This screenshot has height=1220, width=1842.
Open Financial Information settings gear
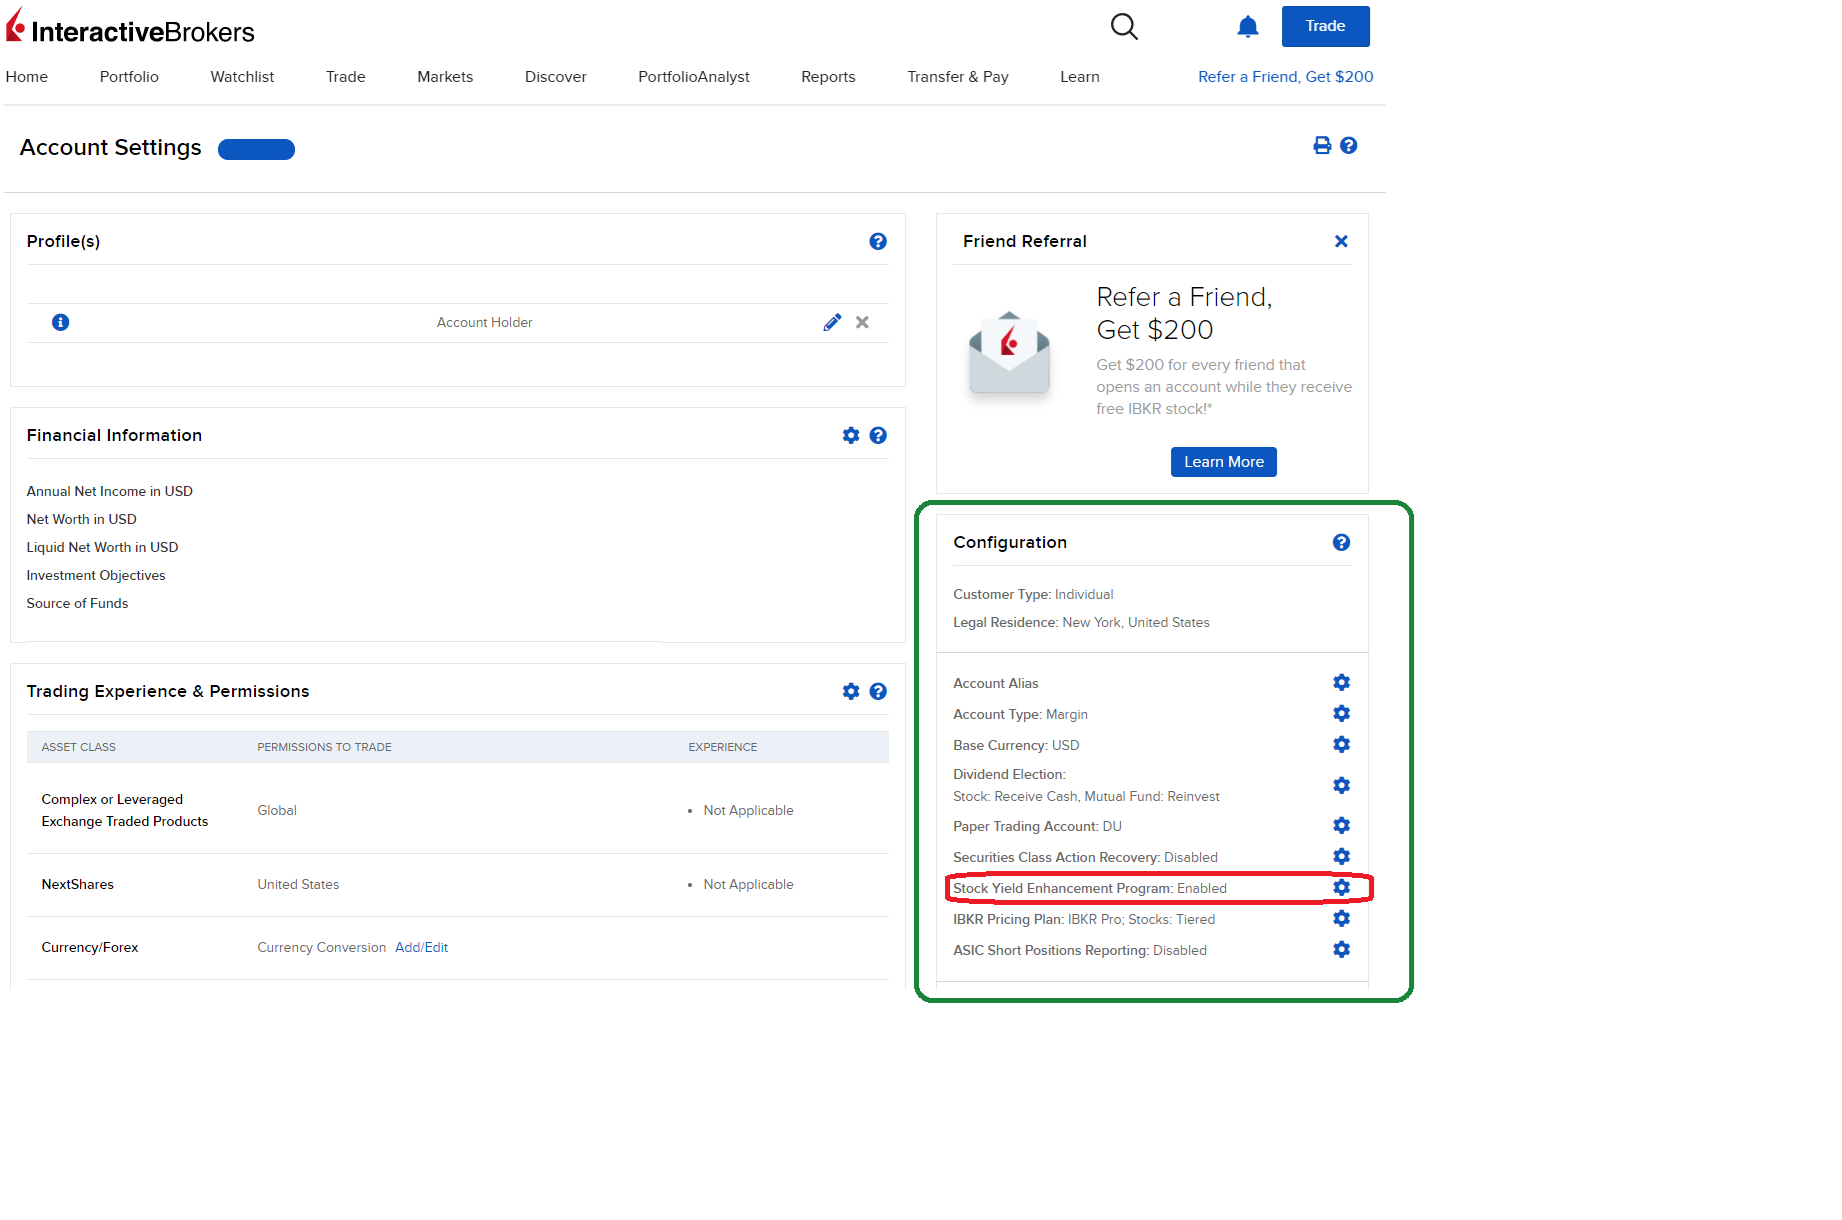click(x=851, y=435)
